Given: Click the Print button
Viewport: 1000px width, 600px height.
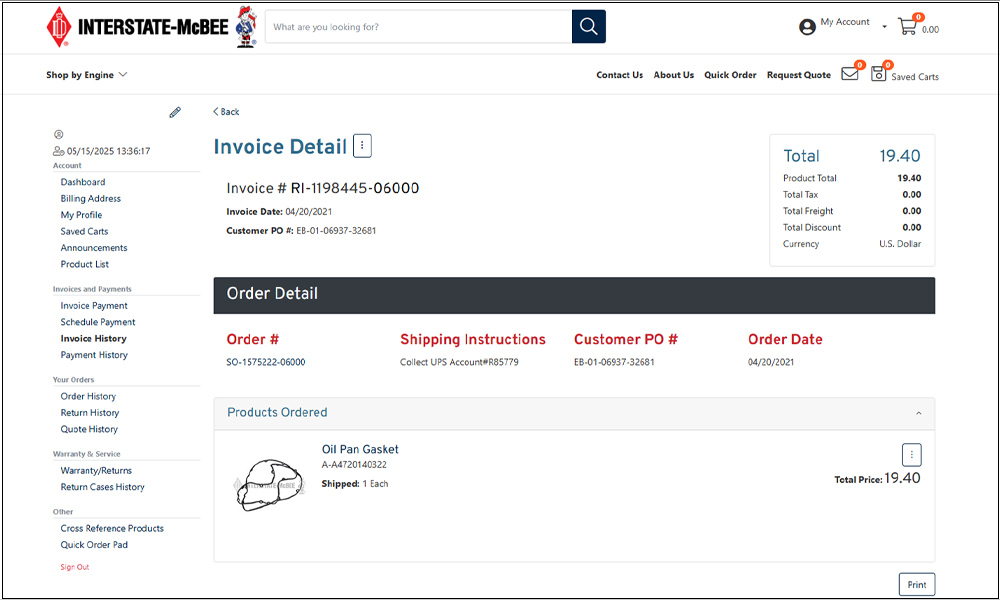Looking at the screenshot, I should point(917,585).
